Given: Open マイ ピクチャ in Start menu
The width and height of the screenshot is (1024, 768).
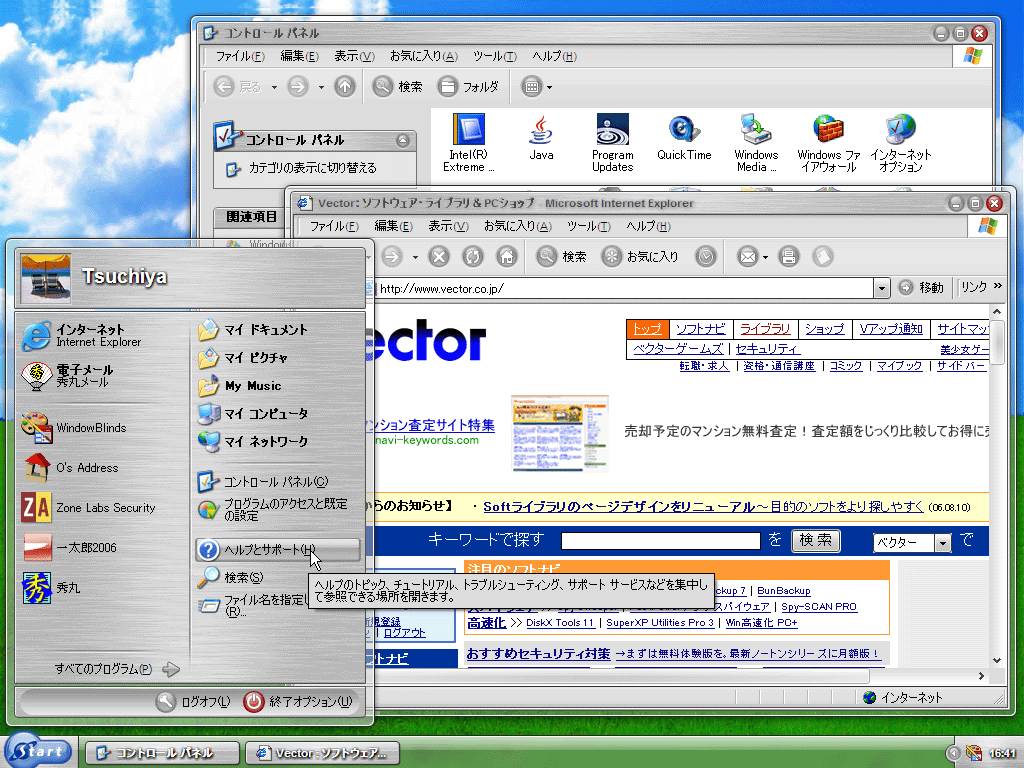Looking at the screenshot, I should 243,358.
